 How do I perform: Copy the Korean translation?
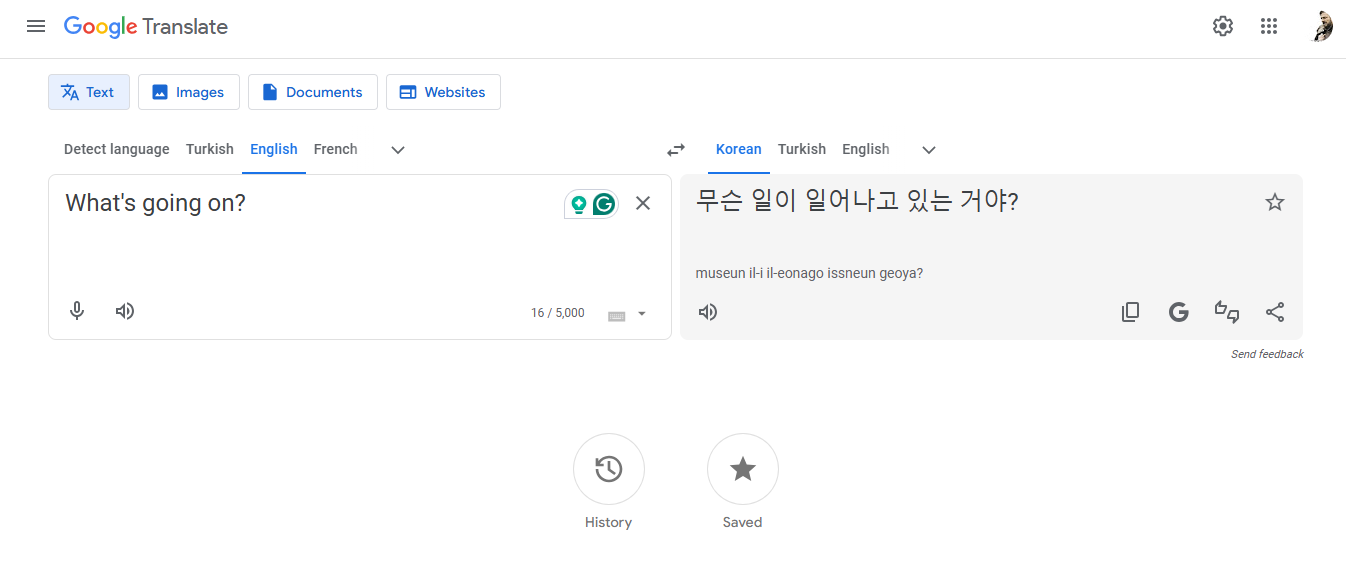(x=1130, y=311)
